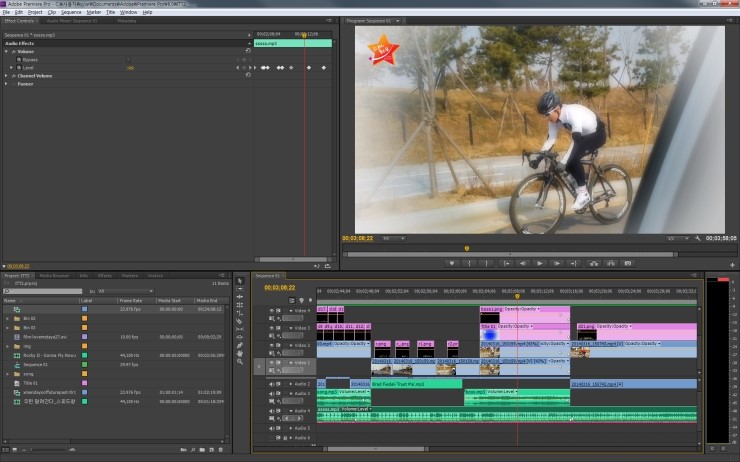This screenshot has height=462, width=740.
Task: Select the Track Select tool
Action: pyautogui.click(x=240, y=288)
